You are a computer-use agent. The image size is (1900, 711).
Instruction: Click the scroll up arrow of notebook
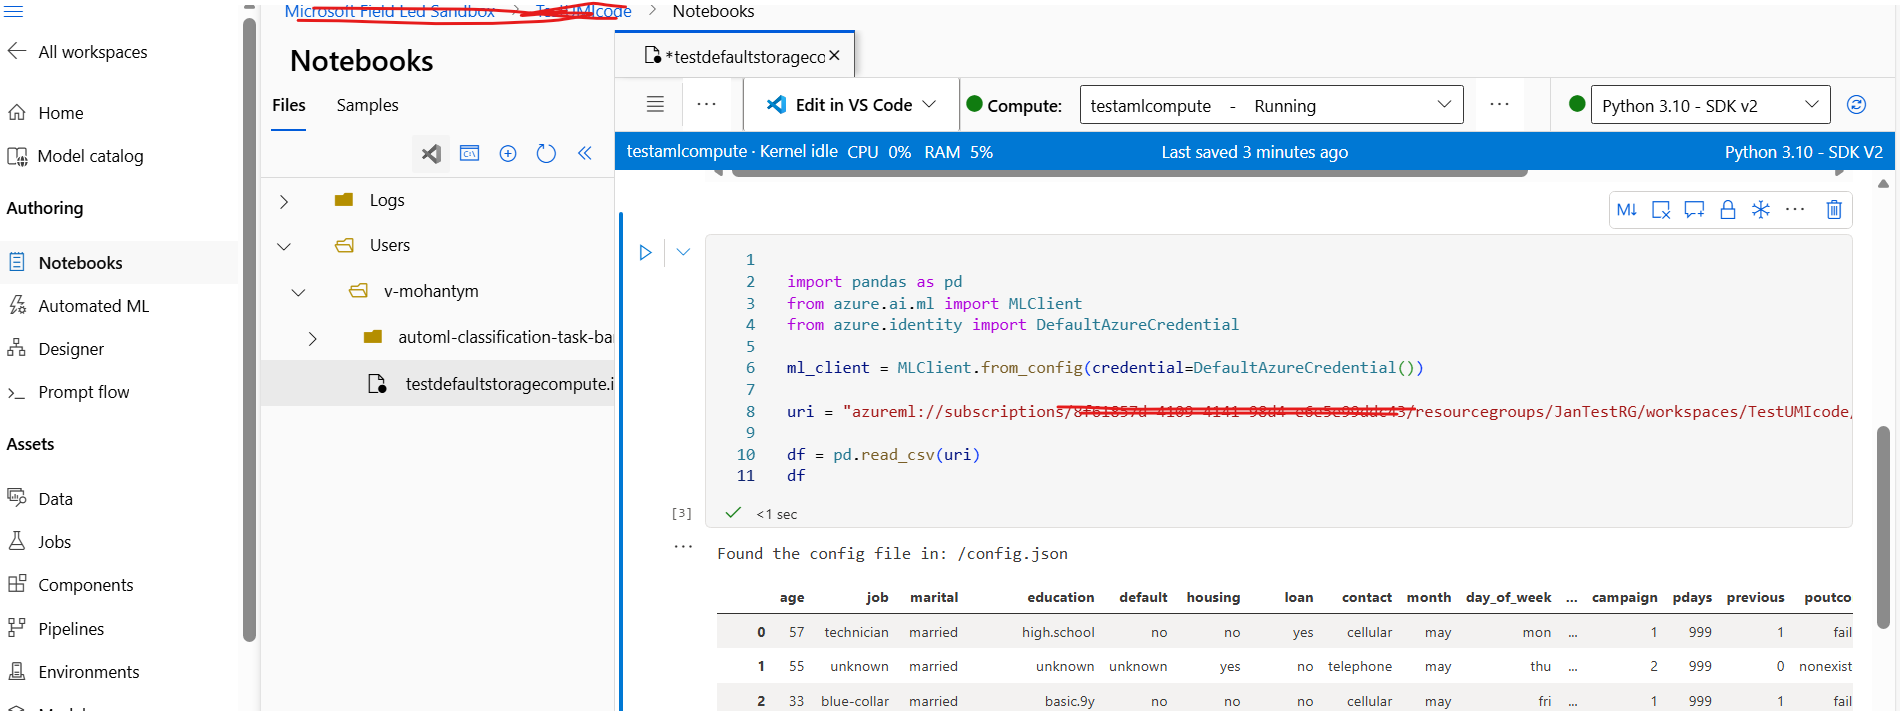[1883, 184]
